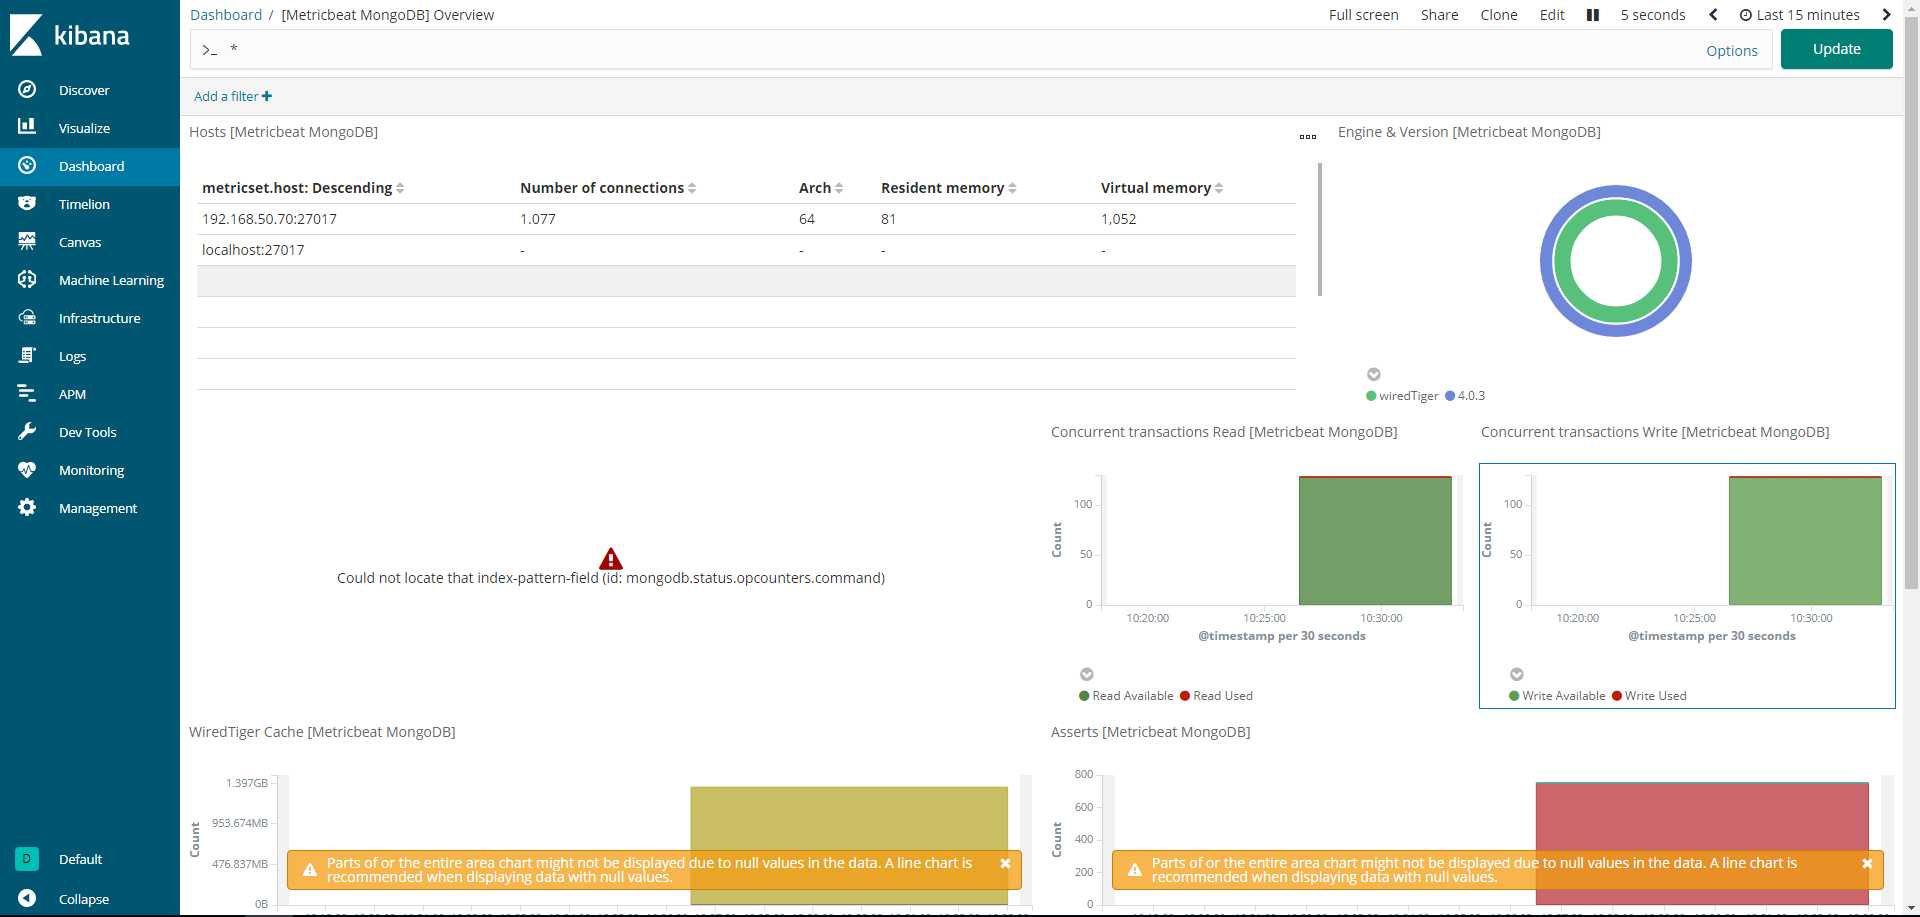Open Logs icon in sidebar
Screen dimensions: 1920x917
(x=27, y=355)
